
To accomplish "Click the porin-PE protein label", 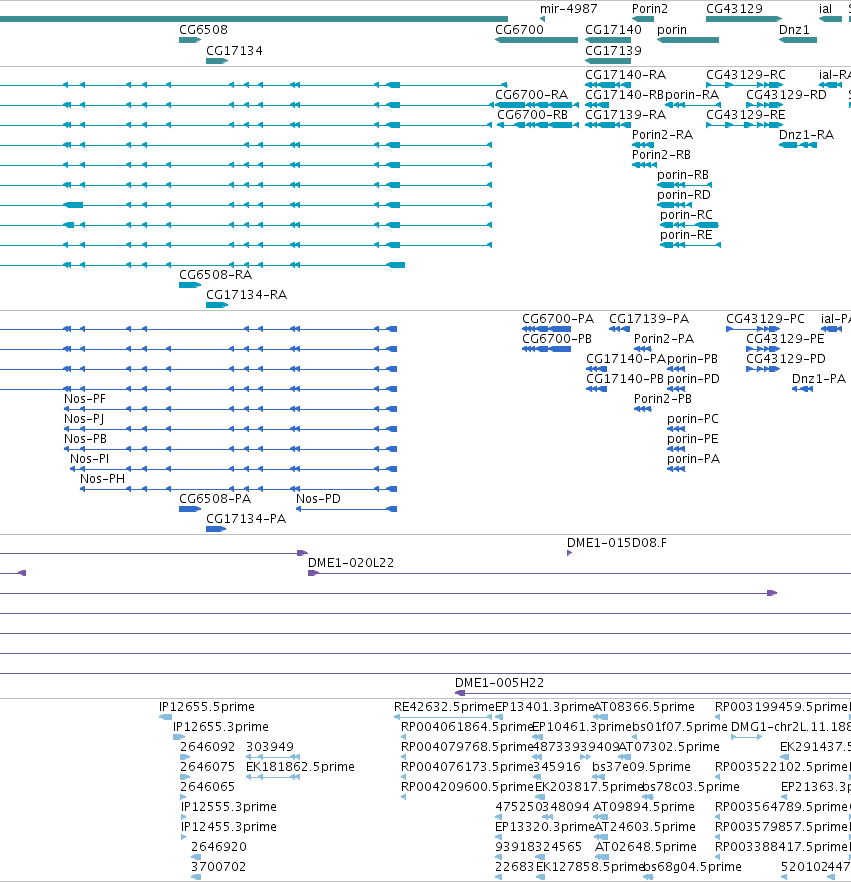I will tap(692, 439).
